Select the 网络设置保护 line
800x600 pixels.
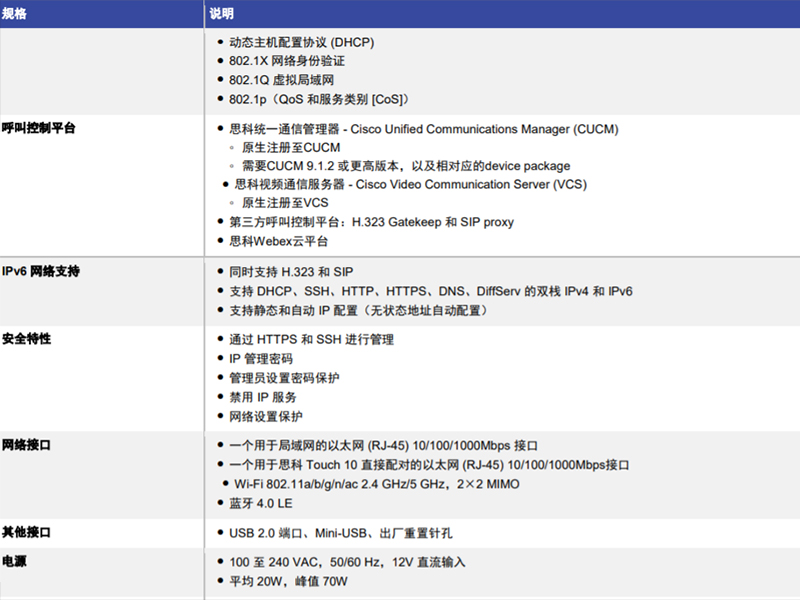(266, 416)
